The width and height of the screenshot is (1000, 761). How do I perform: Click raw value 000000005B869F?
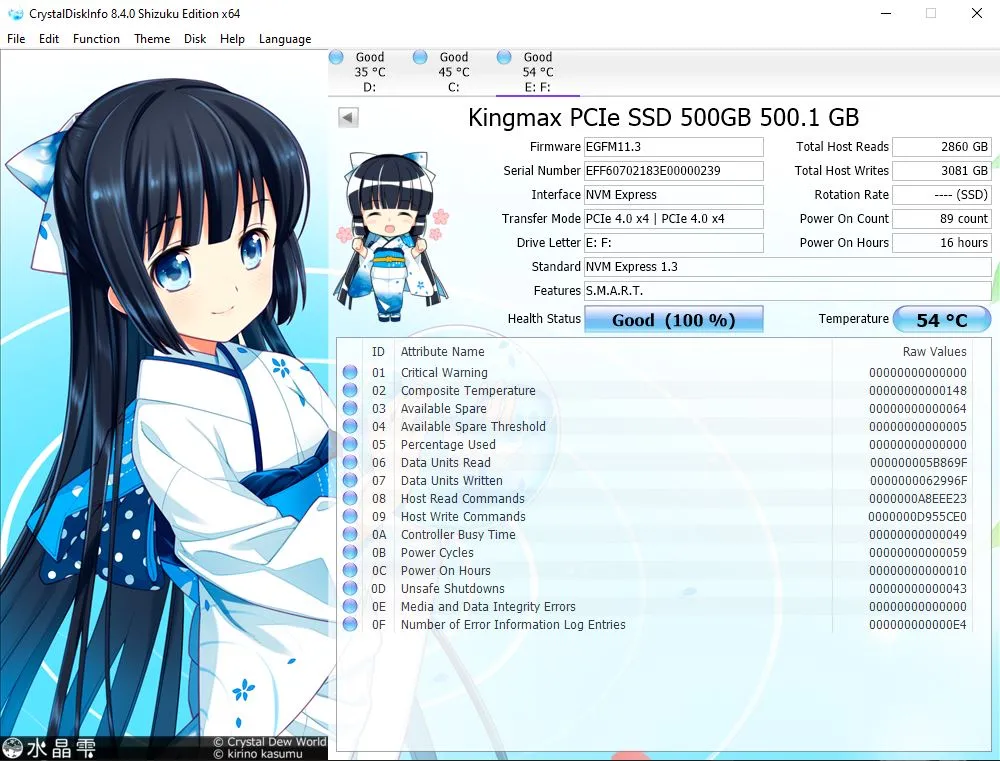(x=918, y=462)
